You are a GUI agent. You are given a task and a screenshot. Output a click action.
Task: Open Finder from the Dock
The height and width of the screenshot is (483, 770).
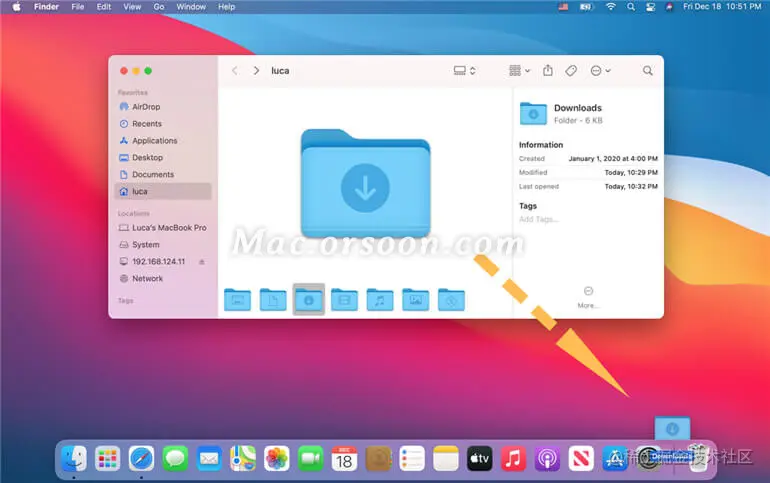(74, 458)
